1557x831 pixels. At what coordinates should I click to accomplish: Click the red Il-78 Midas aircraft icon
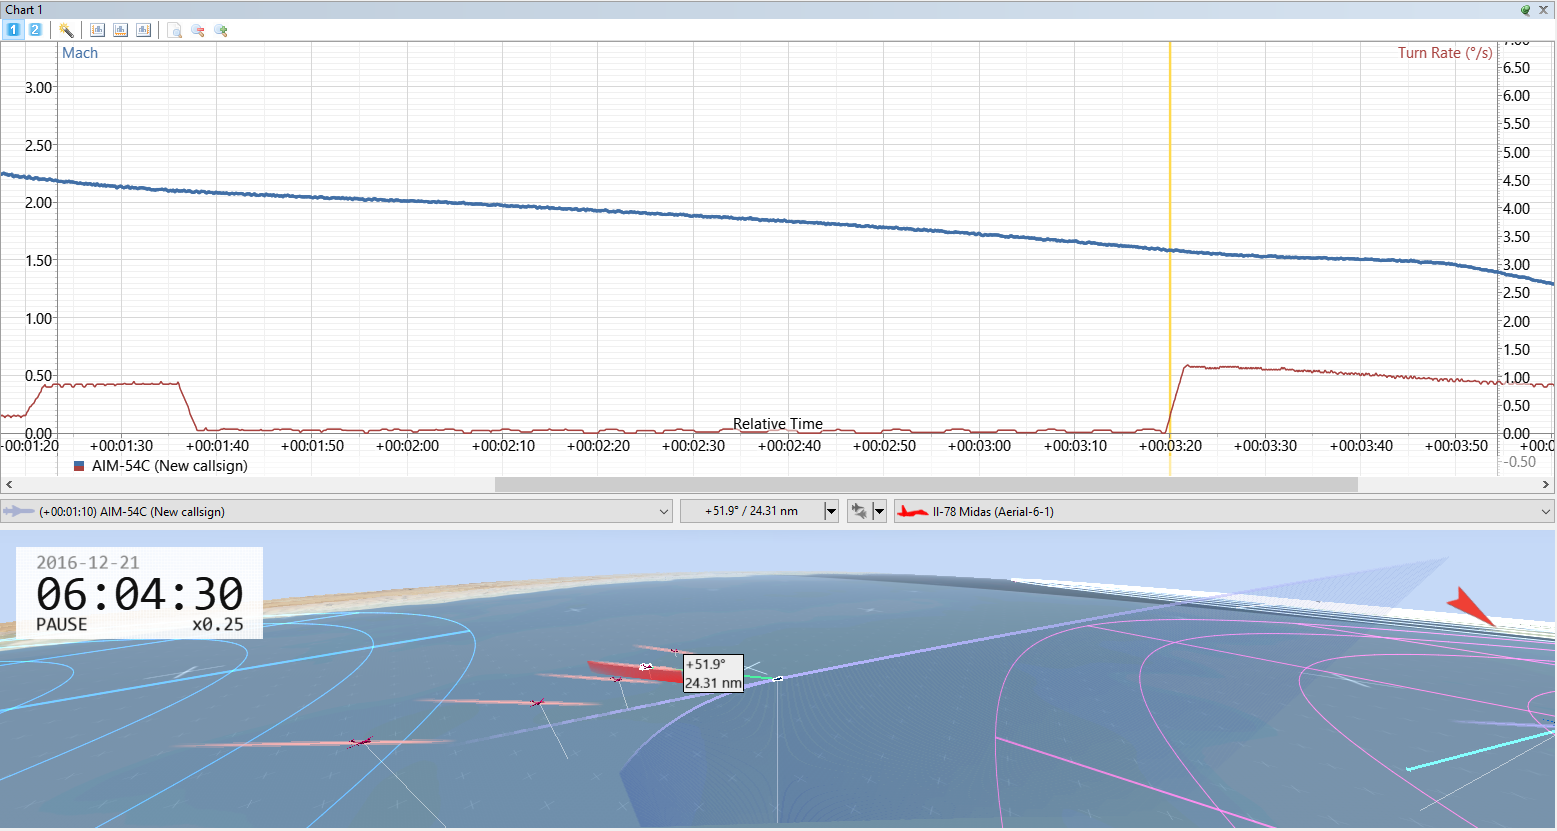[x=912, y=511]
